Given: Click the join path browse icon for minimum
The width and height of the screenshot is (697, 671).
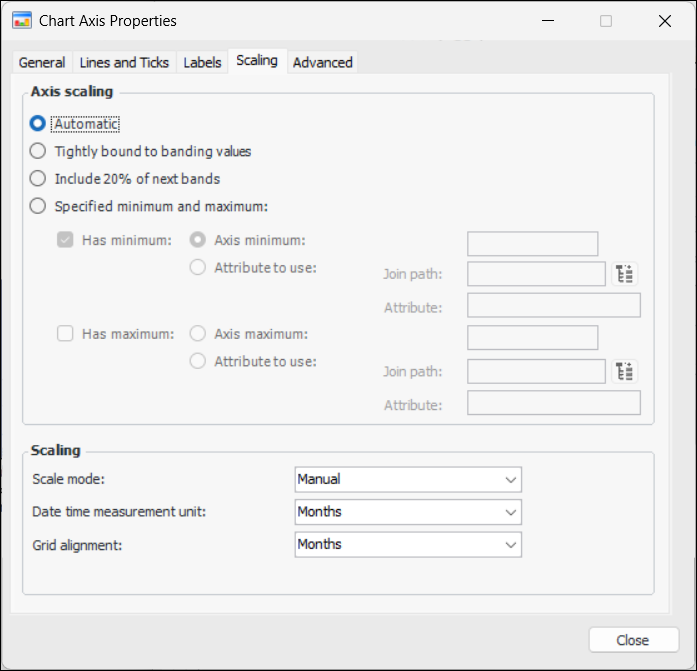Looking at the screenshot, I should pos(625,274).
